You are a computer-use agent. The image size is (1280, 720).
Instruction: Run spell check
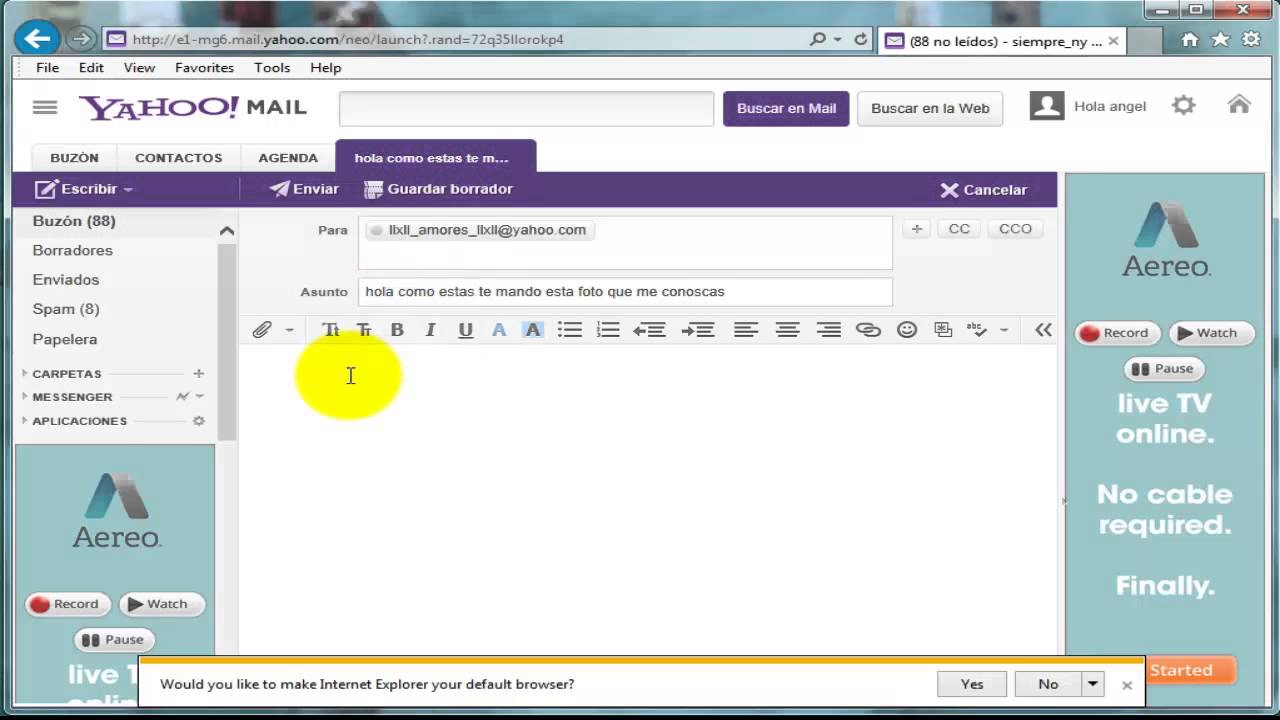point(977,330)
